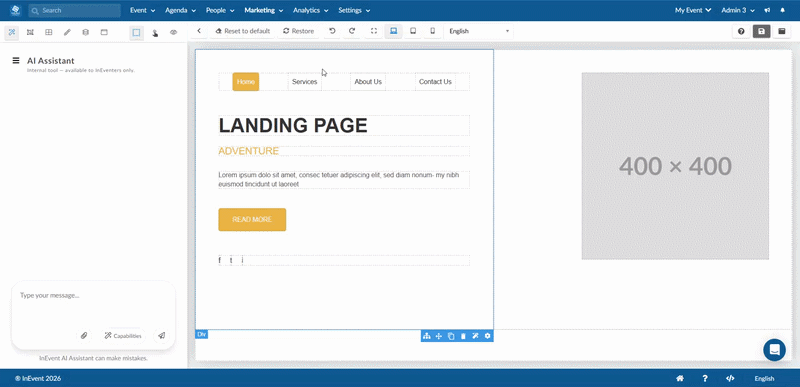This screenshot has width=800, height=387.
Task: Select the 400 × 400 placeholder image
Action: click(675, 166)
